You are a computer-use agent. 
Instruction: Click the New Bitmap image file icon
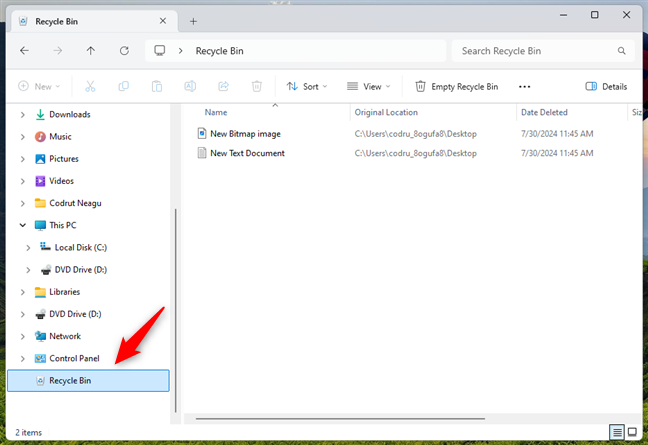click(x=202, y=133)
